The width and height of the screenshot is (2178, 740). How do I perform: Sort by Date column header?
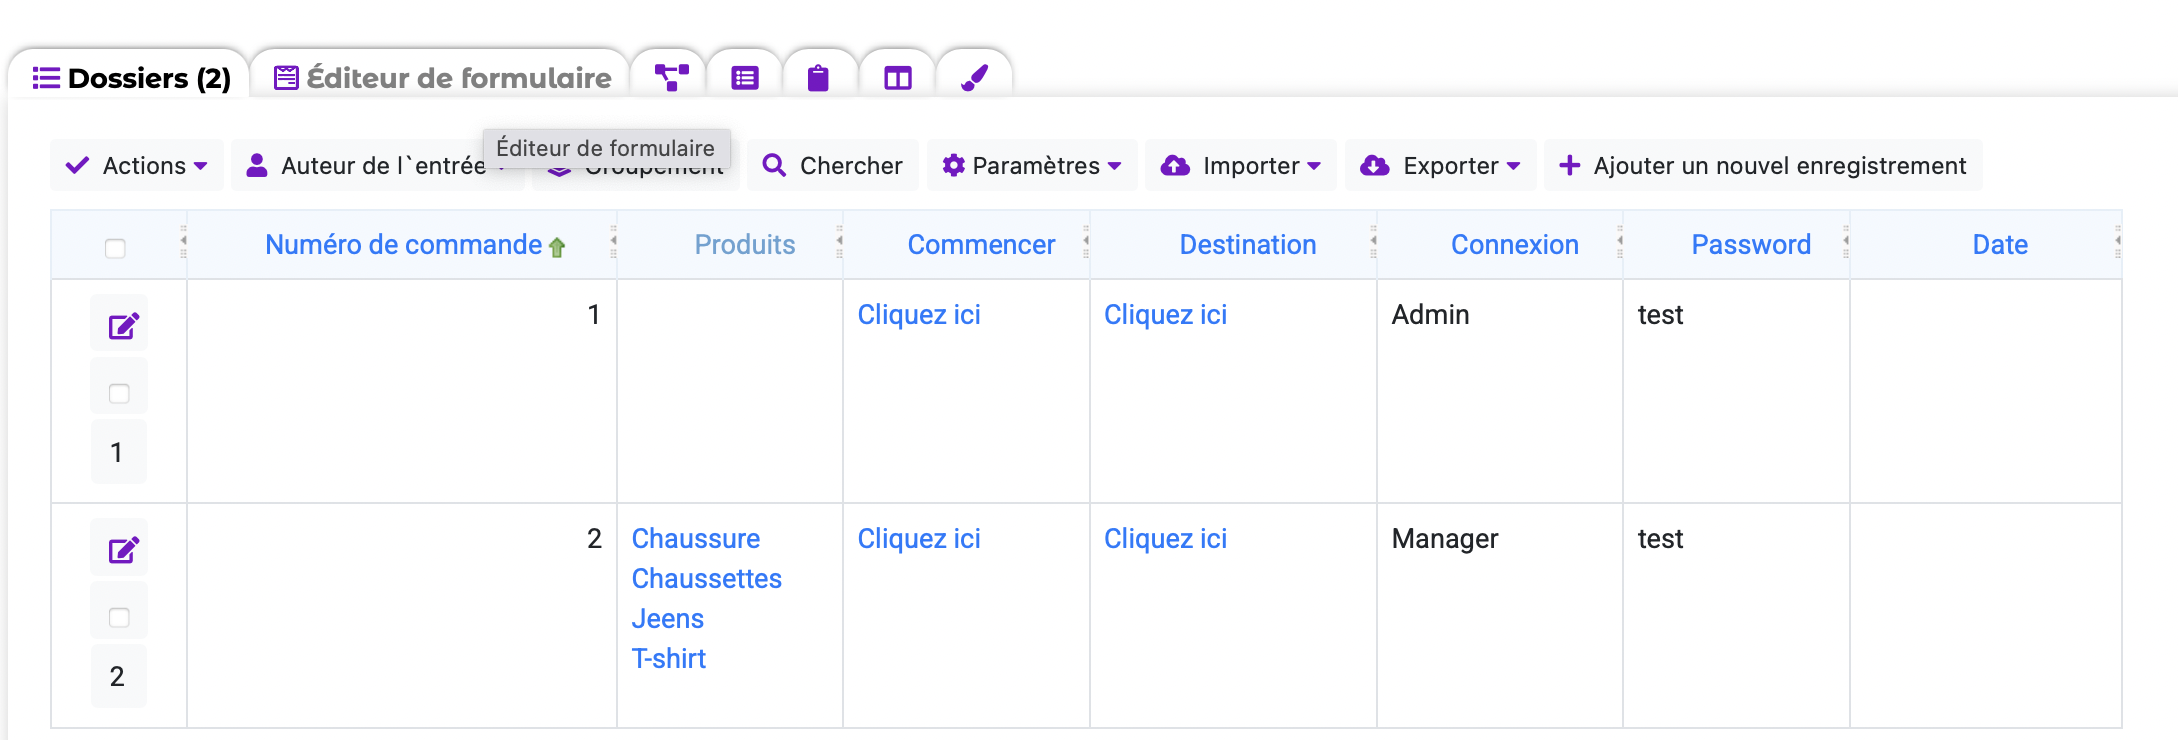click(x=2000, y=245)
